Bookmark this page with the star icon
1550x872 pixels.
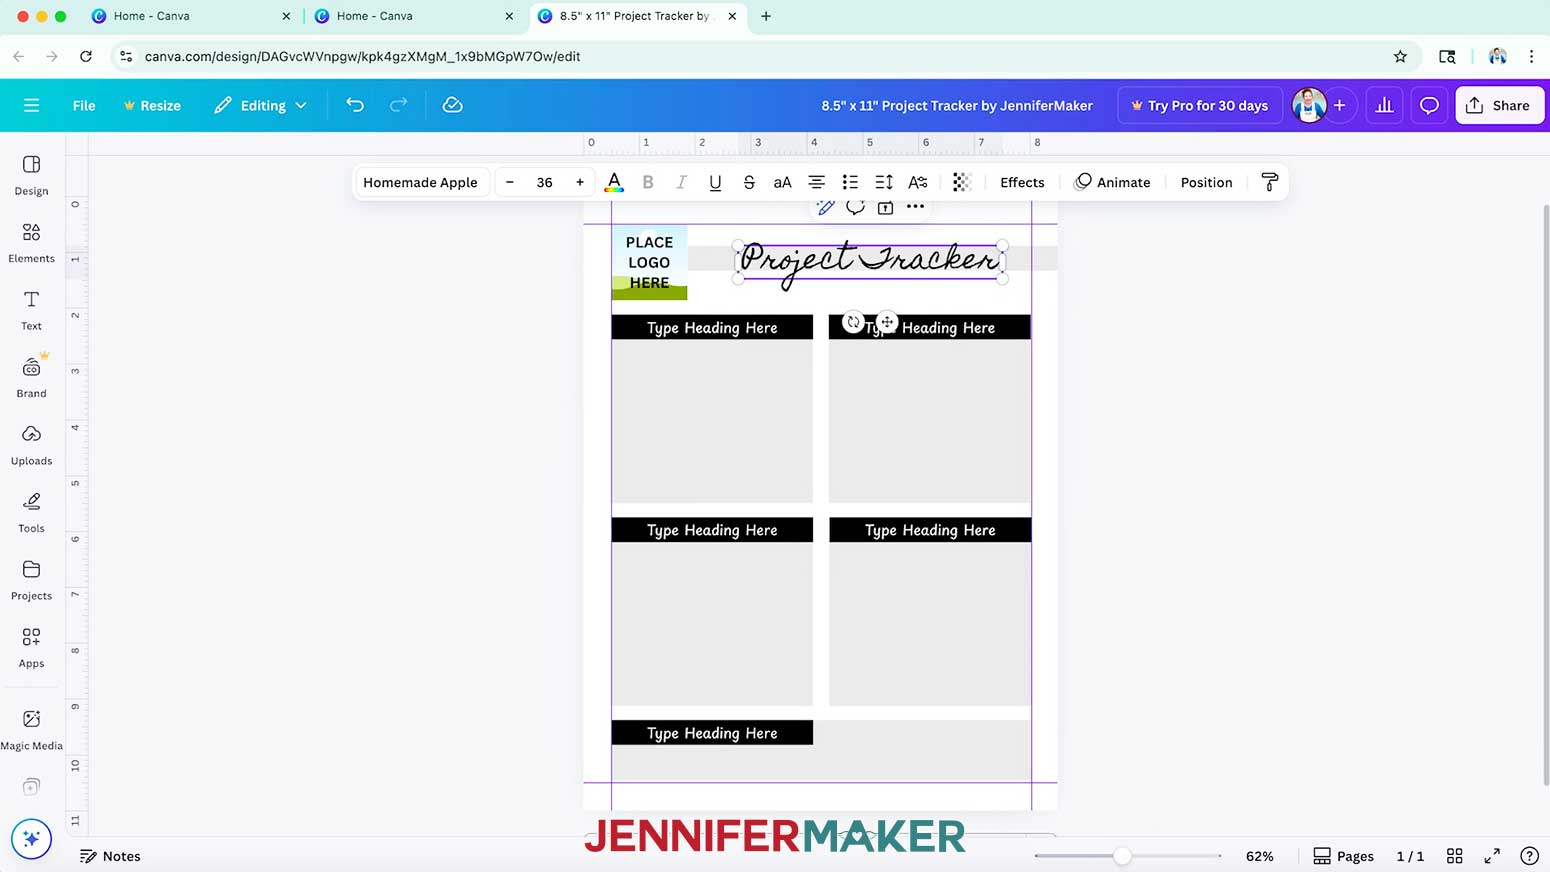coord(1400,56)
